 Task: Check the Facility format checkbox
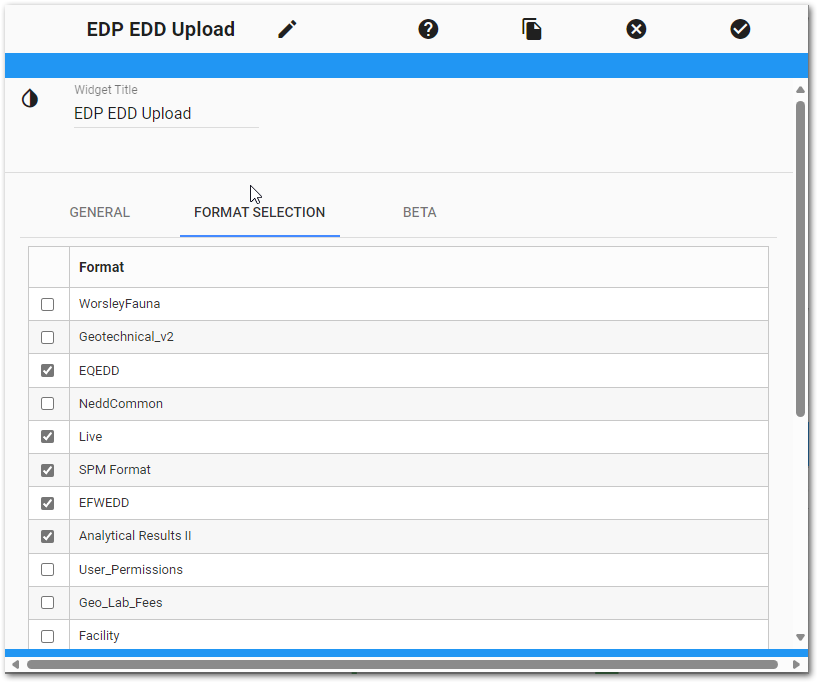(x=47, y=635)
